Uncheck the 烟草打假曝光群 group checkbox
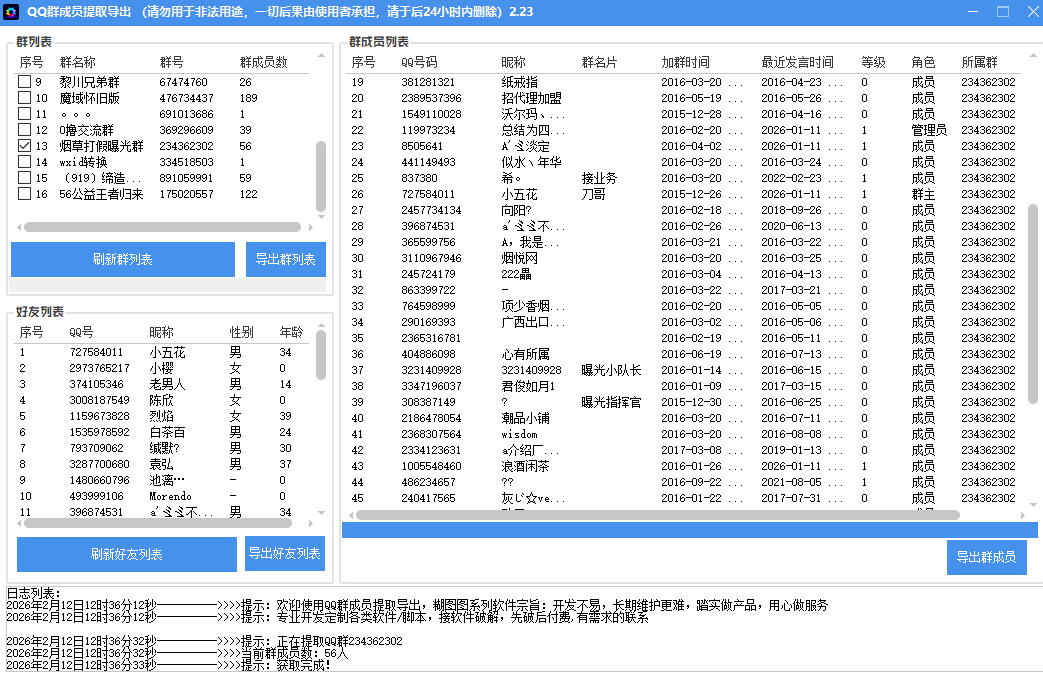Image resolution: width=1043 pixels, height=676 pixels. pyautogui.click(x=25, y=146)
